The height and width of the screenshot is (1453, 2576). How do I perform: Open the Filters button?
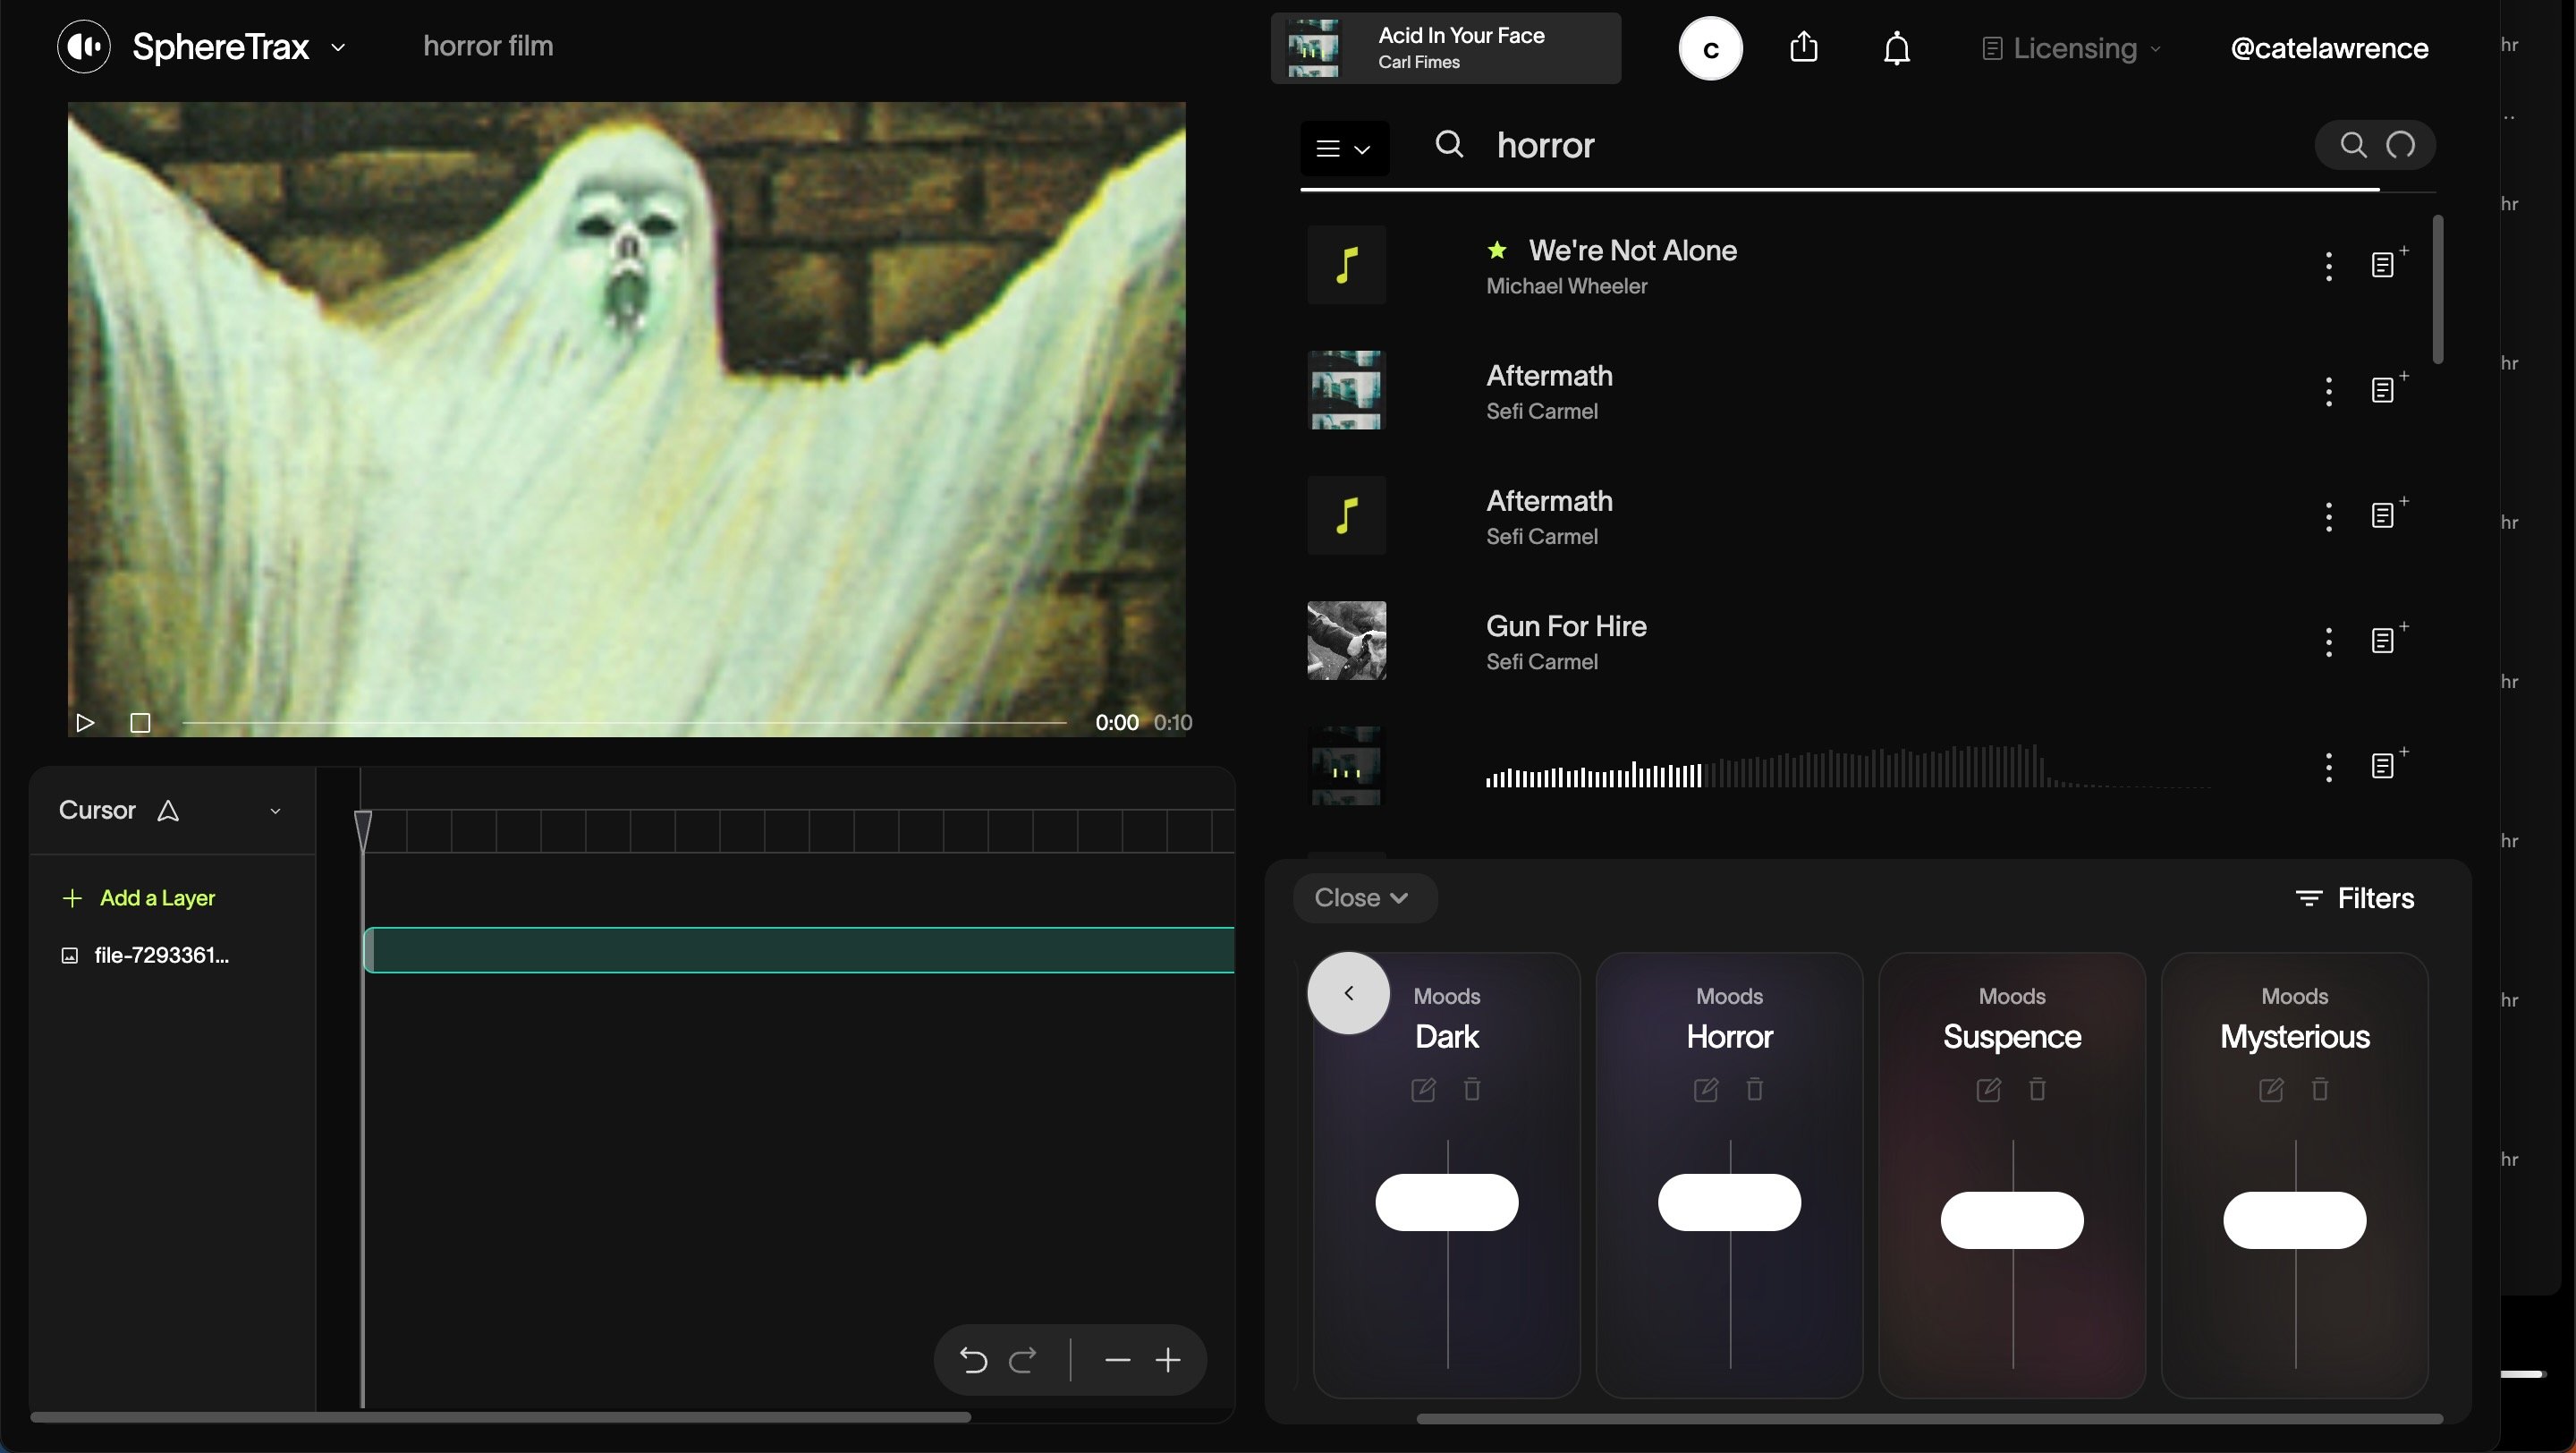(2354, 898)
